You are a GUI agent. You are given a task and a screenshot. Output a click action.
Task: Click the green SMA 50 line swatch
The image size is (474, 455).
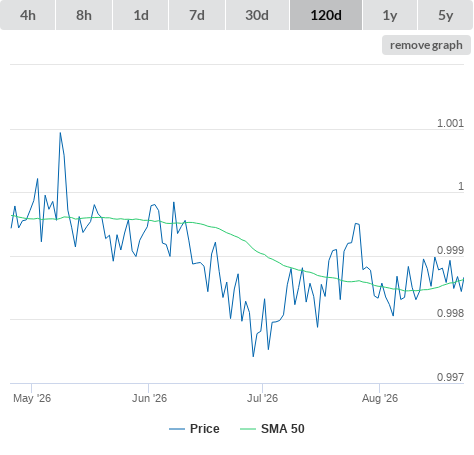[x=248, y=429]
